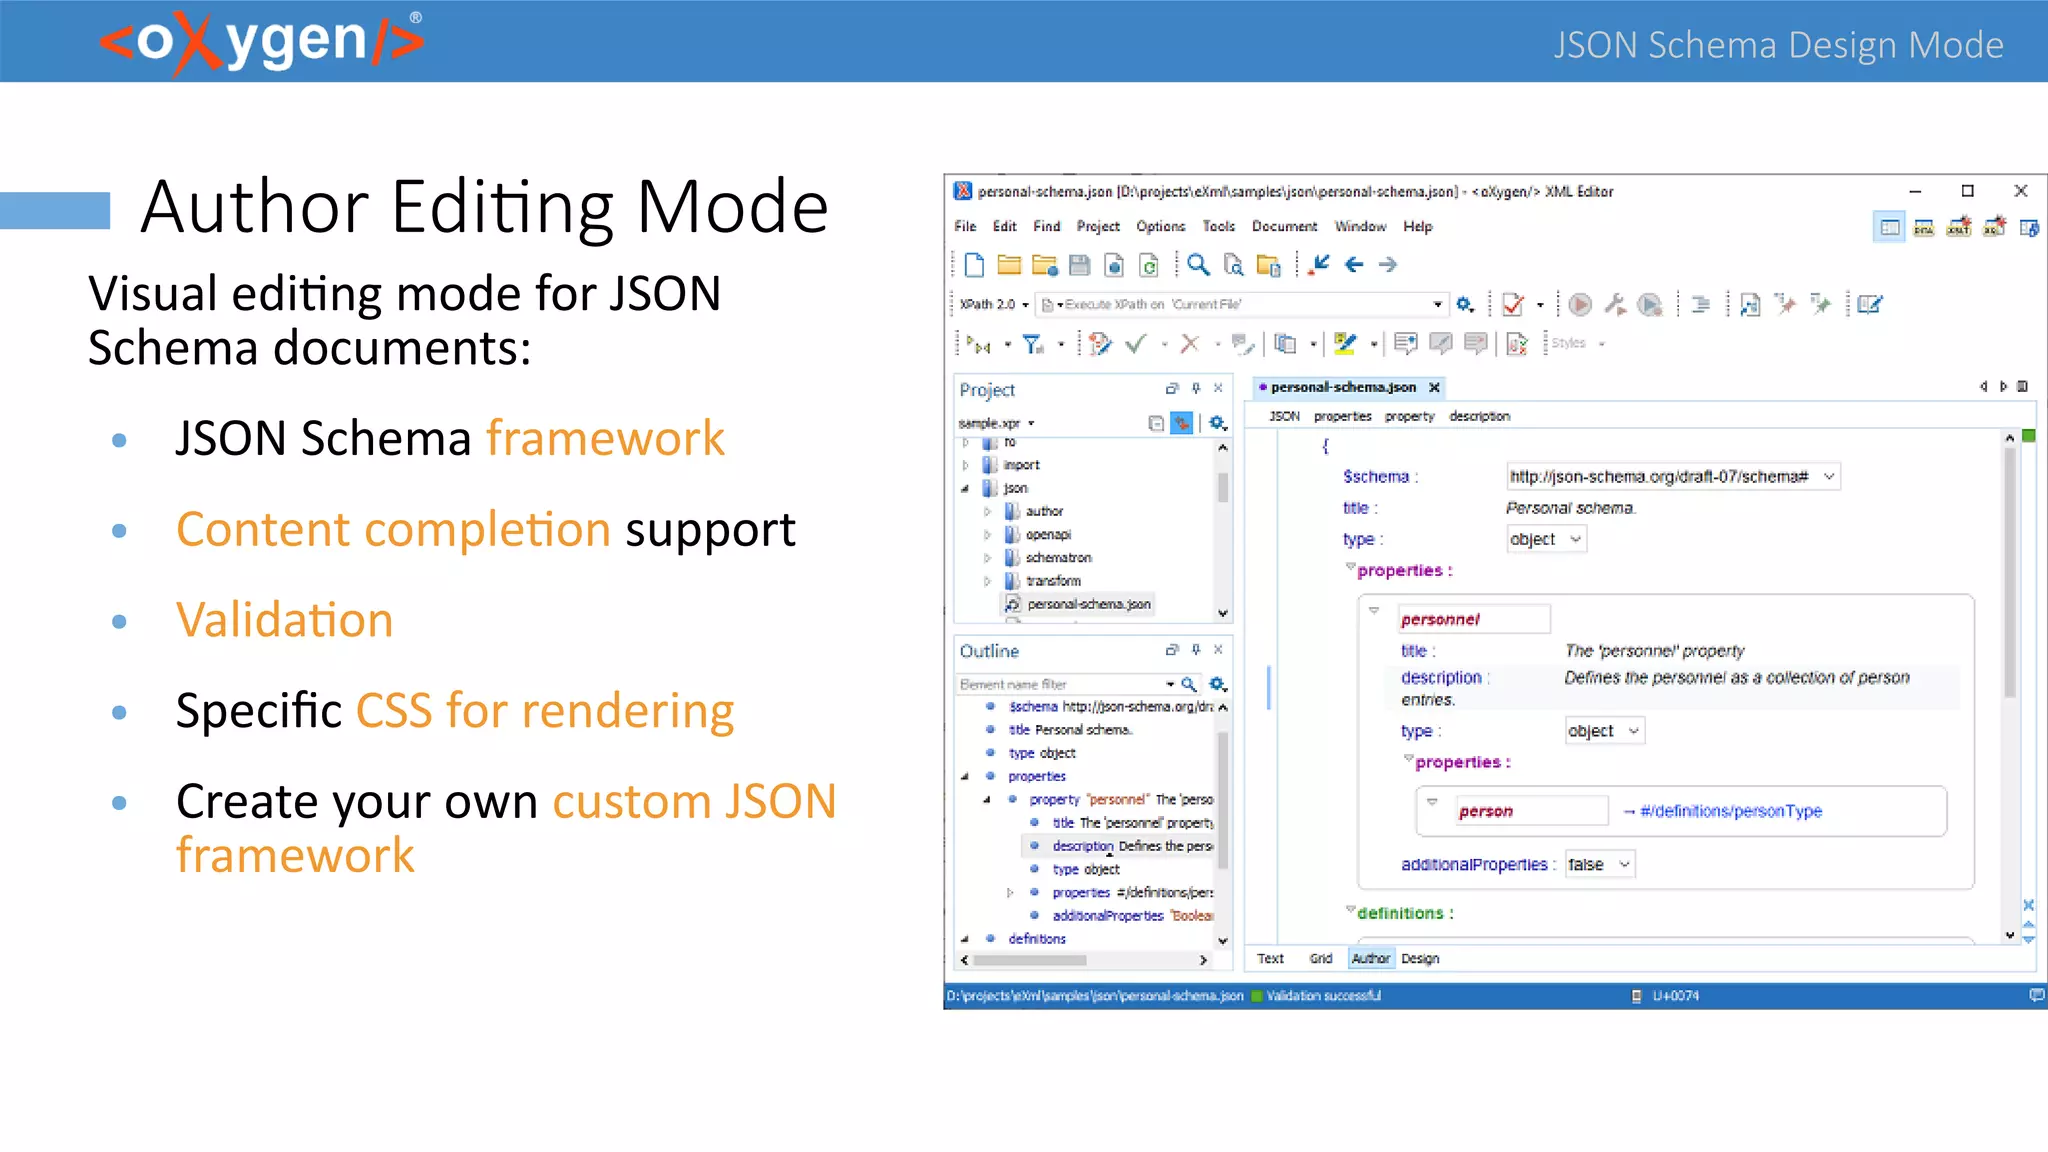This screenshot has width=2048, height=1152.
Task: Click the Format and Indent icon
Action: click(x=1700, y=304)
